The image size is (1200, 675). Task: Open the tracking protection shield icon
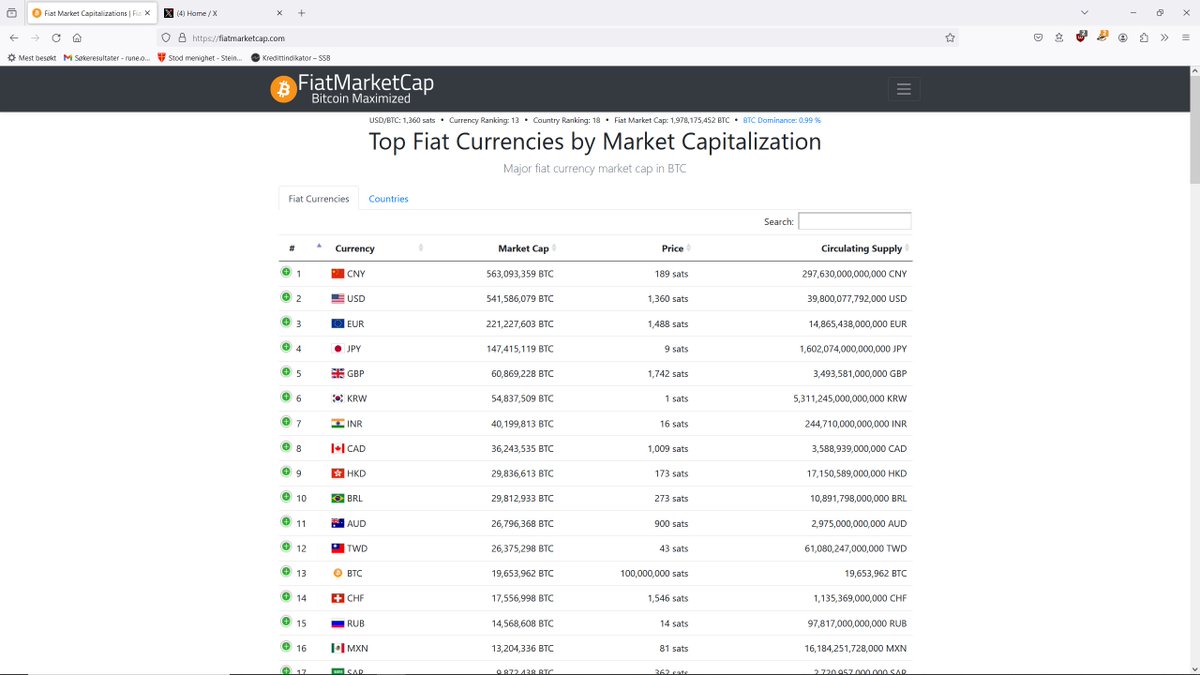(x=166, y=38)
